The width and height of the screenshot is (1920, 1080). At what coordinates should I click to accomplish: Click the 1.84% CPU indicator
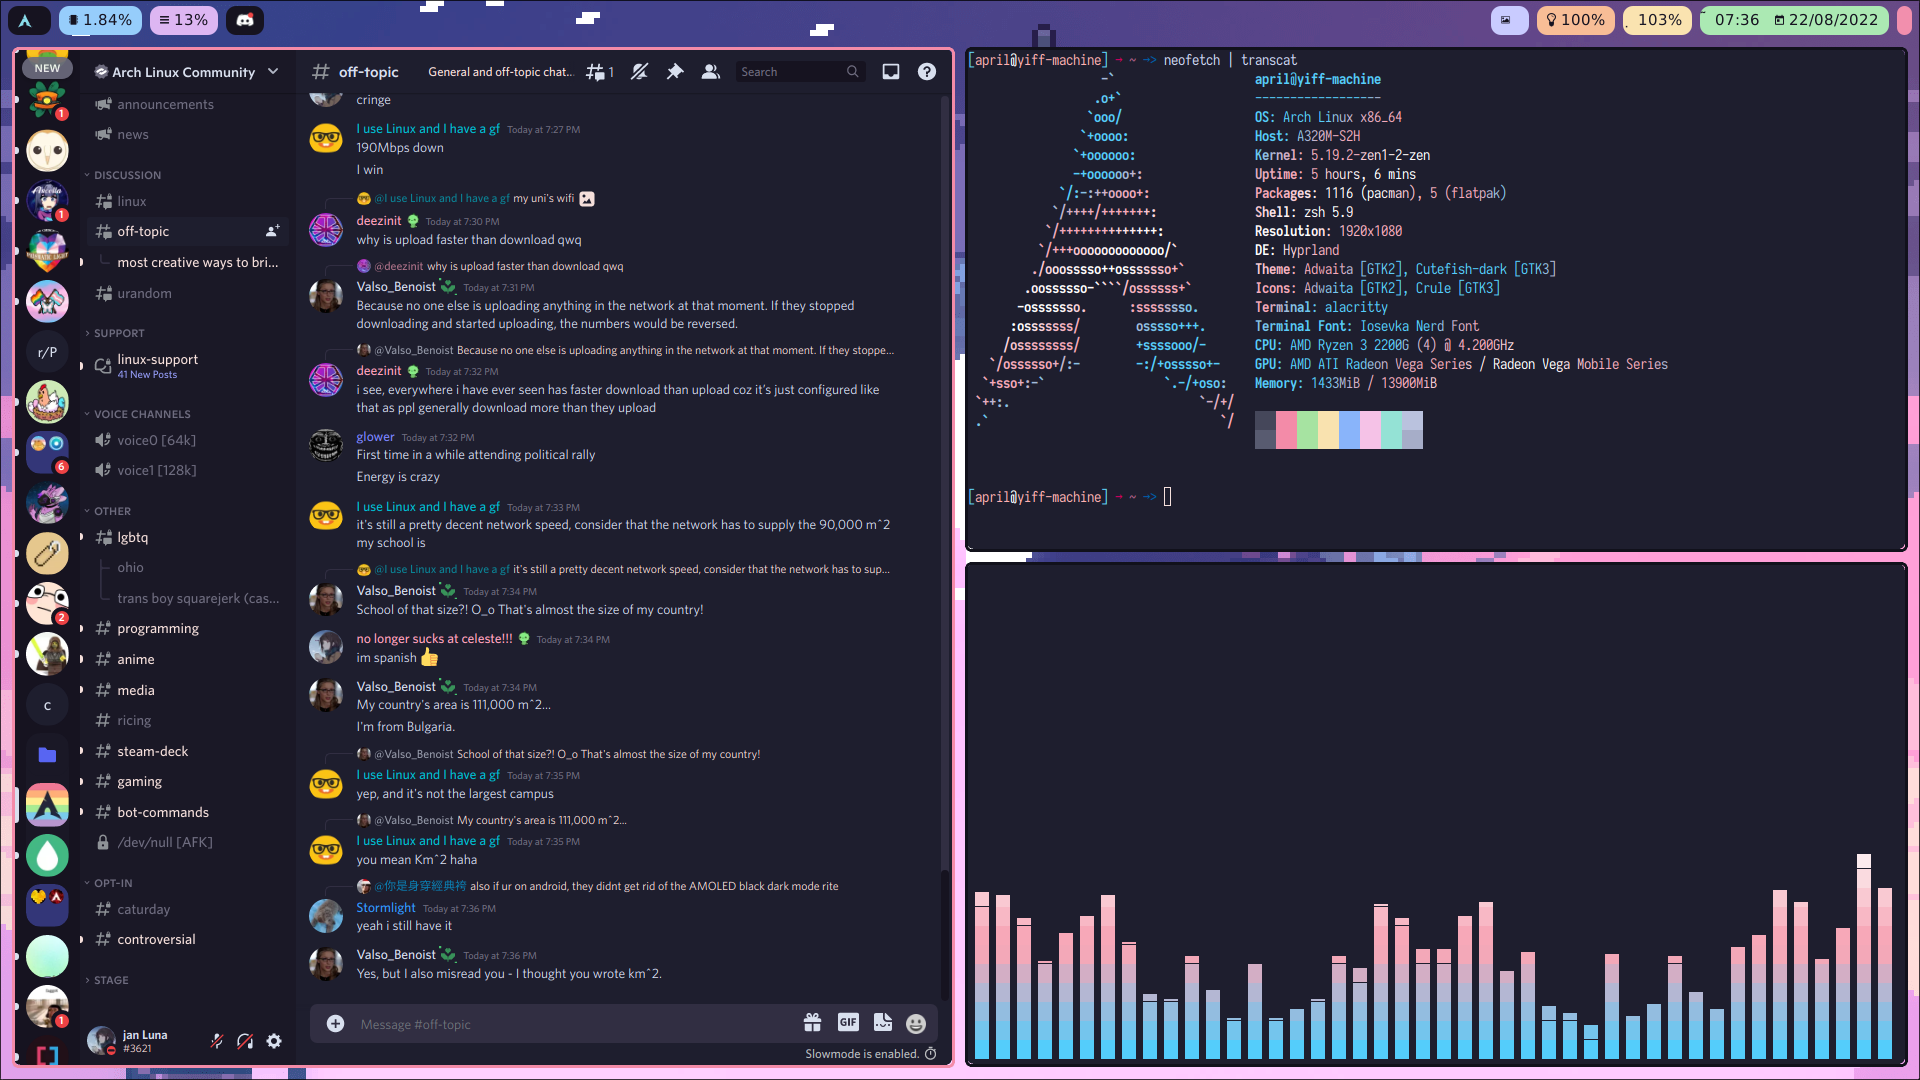click(100, 20)
